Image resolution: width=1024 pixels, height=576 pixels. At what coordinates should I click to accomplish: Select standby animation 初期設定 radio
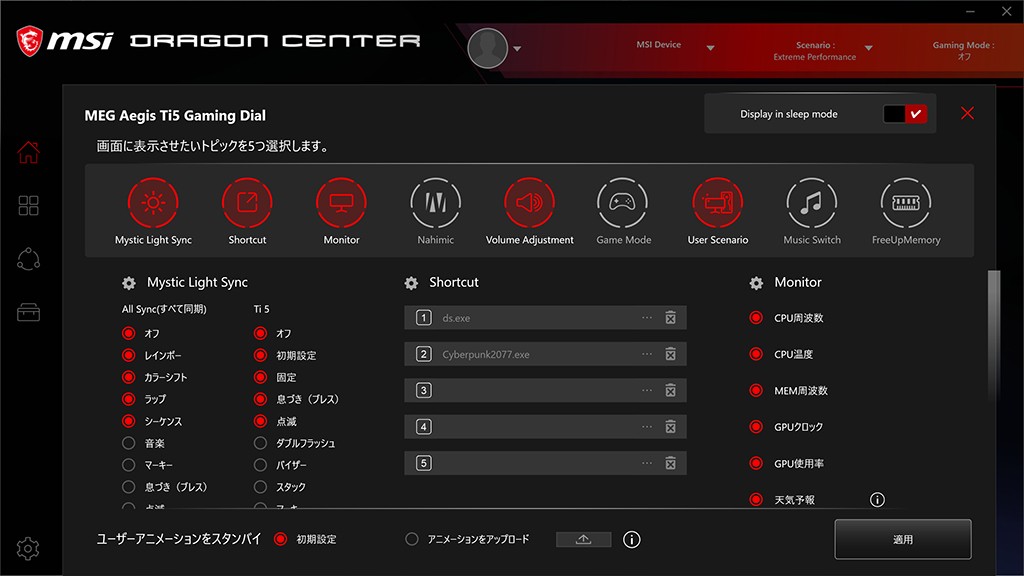[x=280, y=539]
